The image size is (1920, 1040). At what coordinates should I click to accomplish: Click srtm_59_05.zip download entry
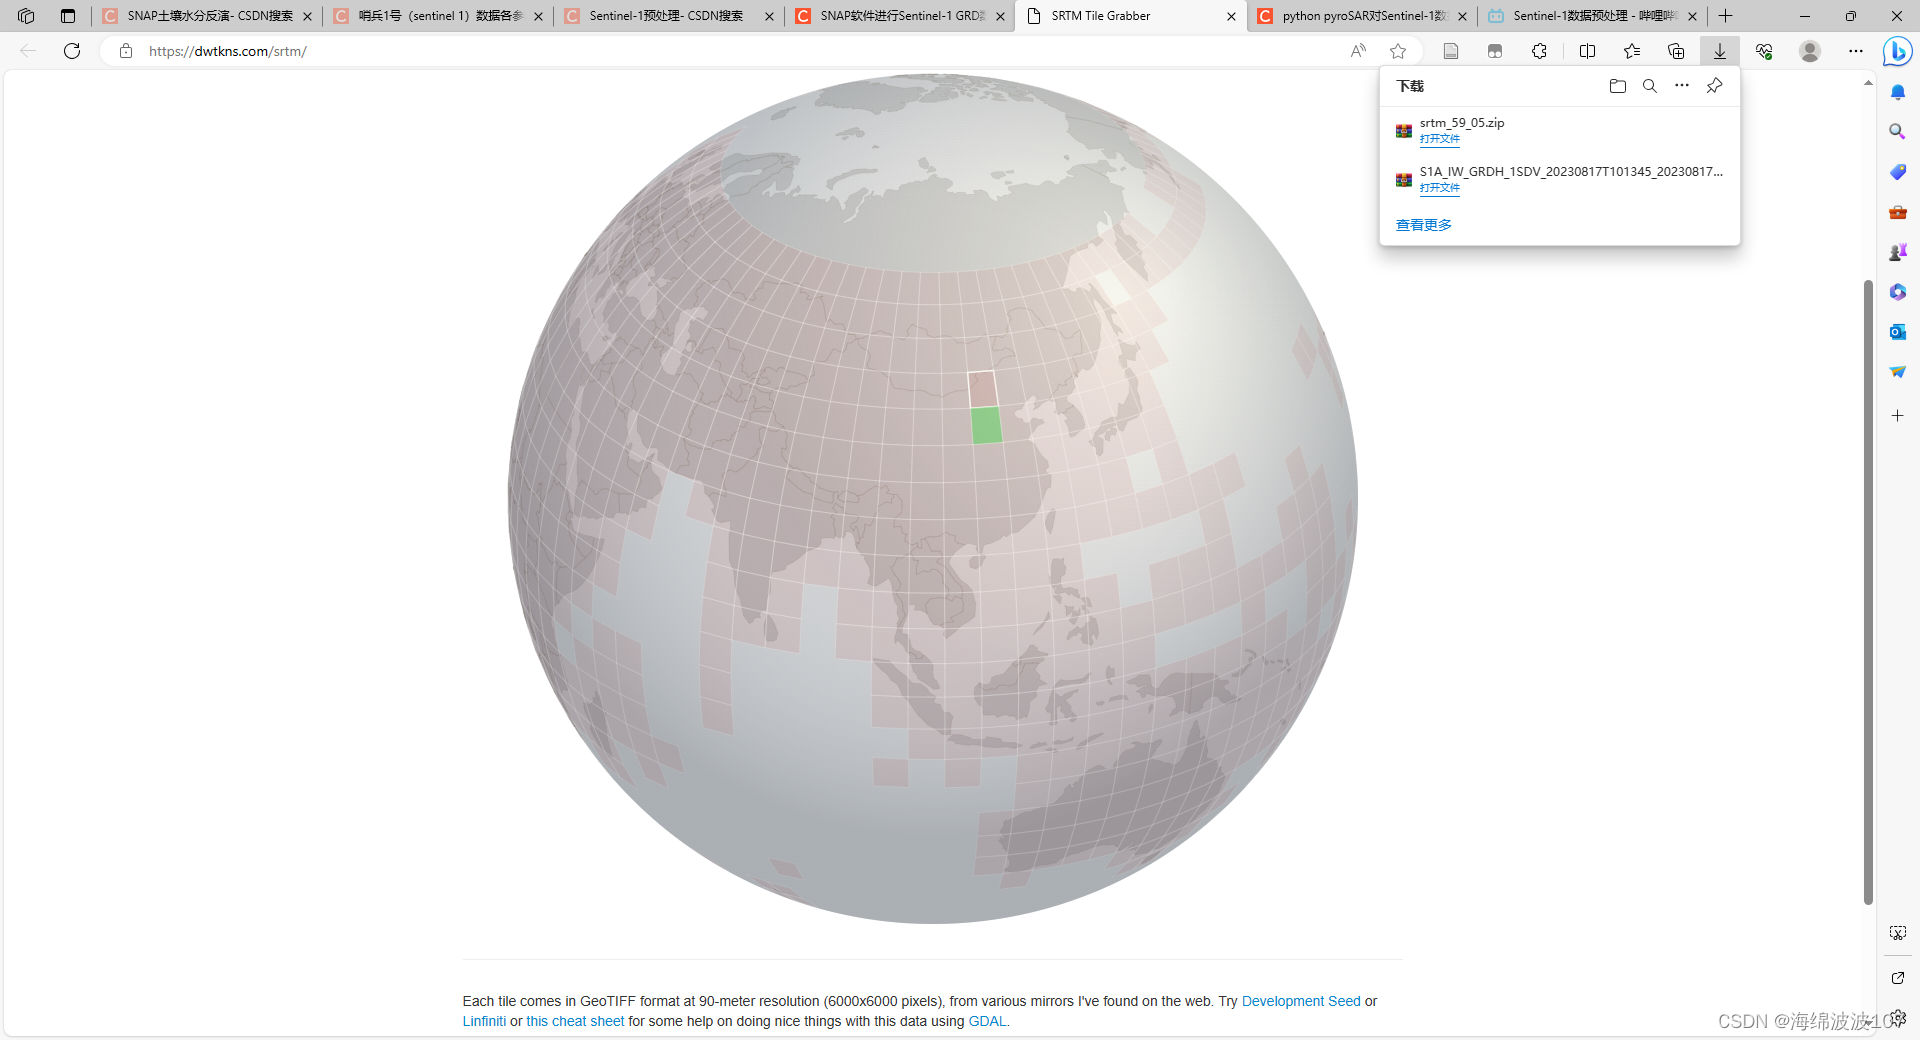coord(1560,130)
